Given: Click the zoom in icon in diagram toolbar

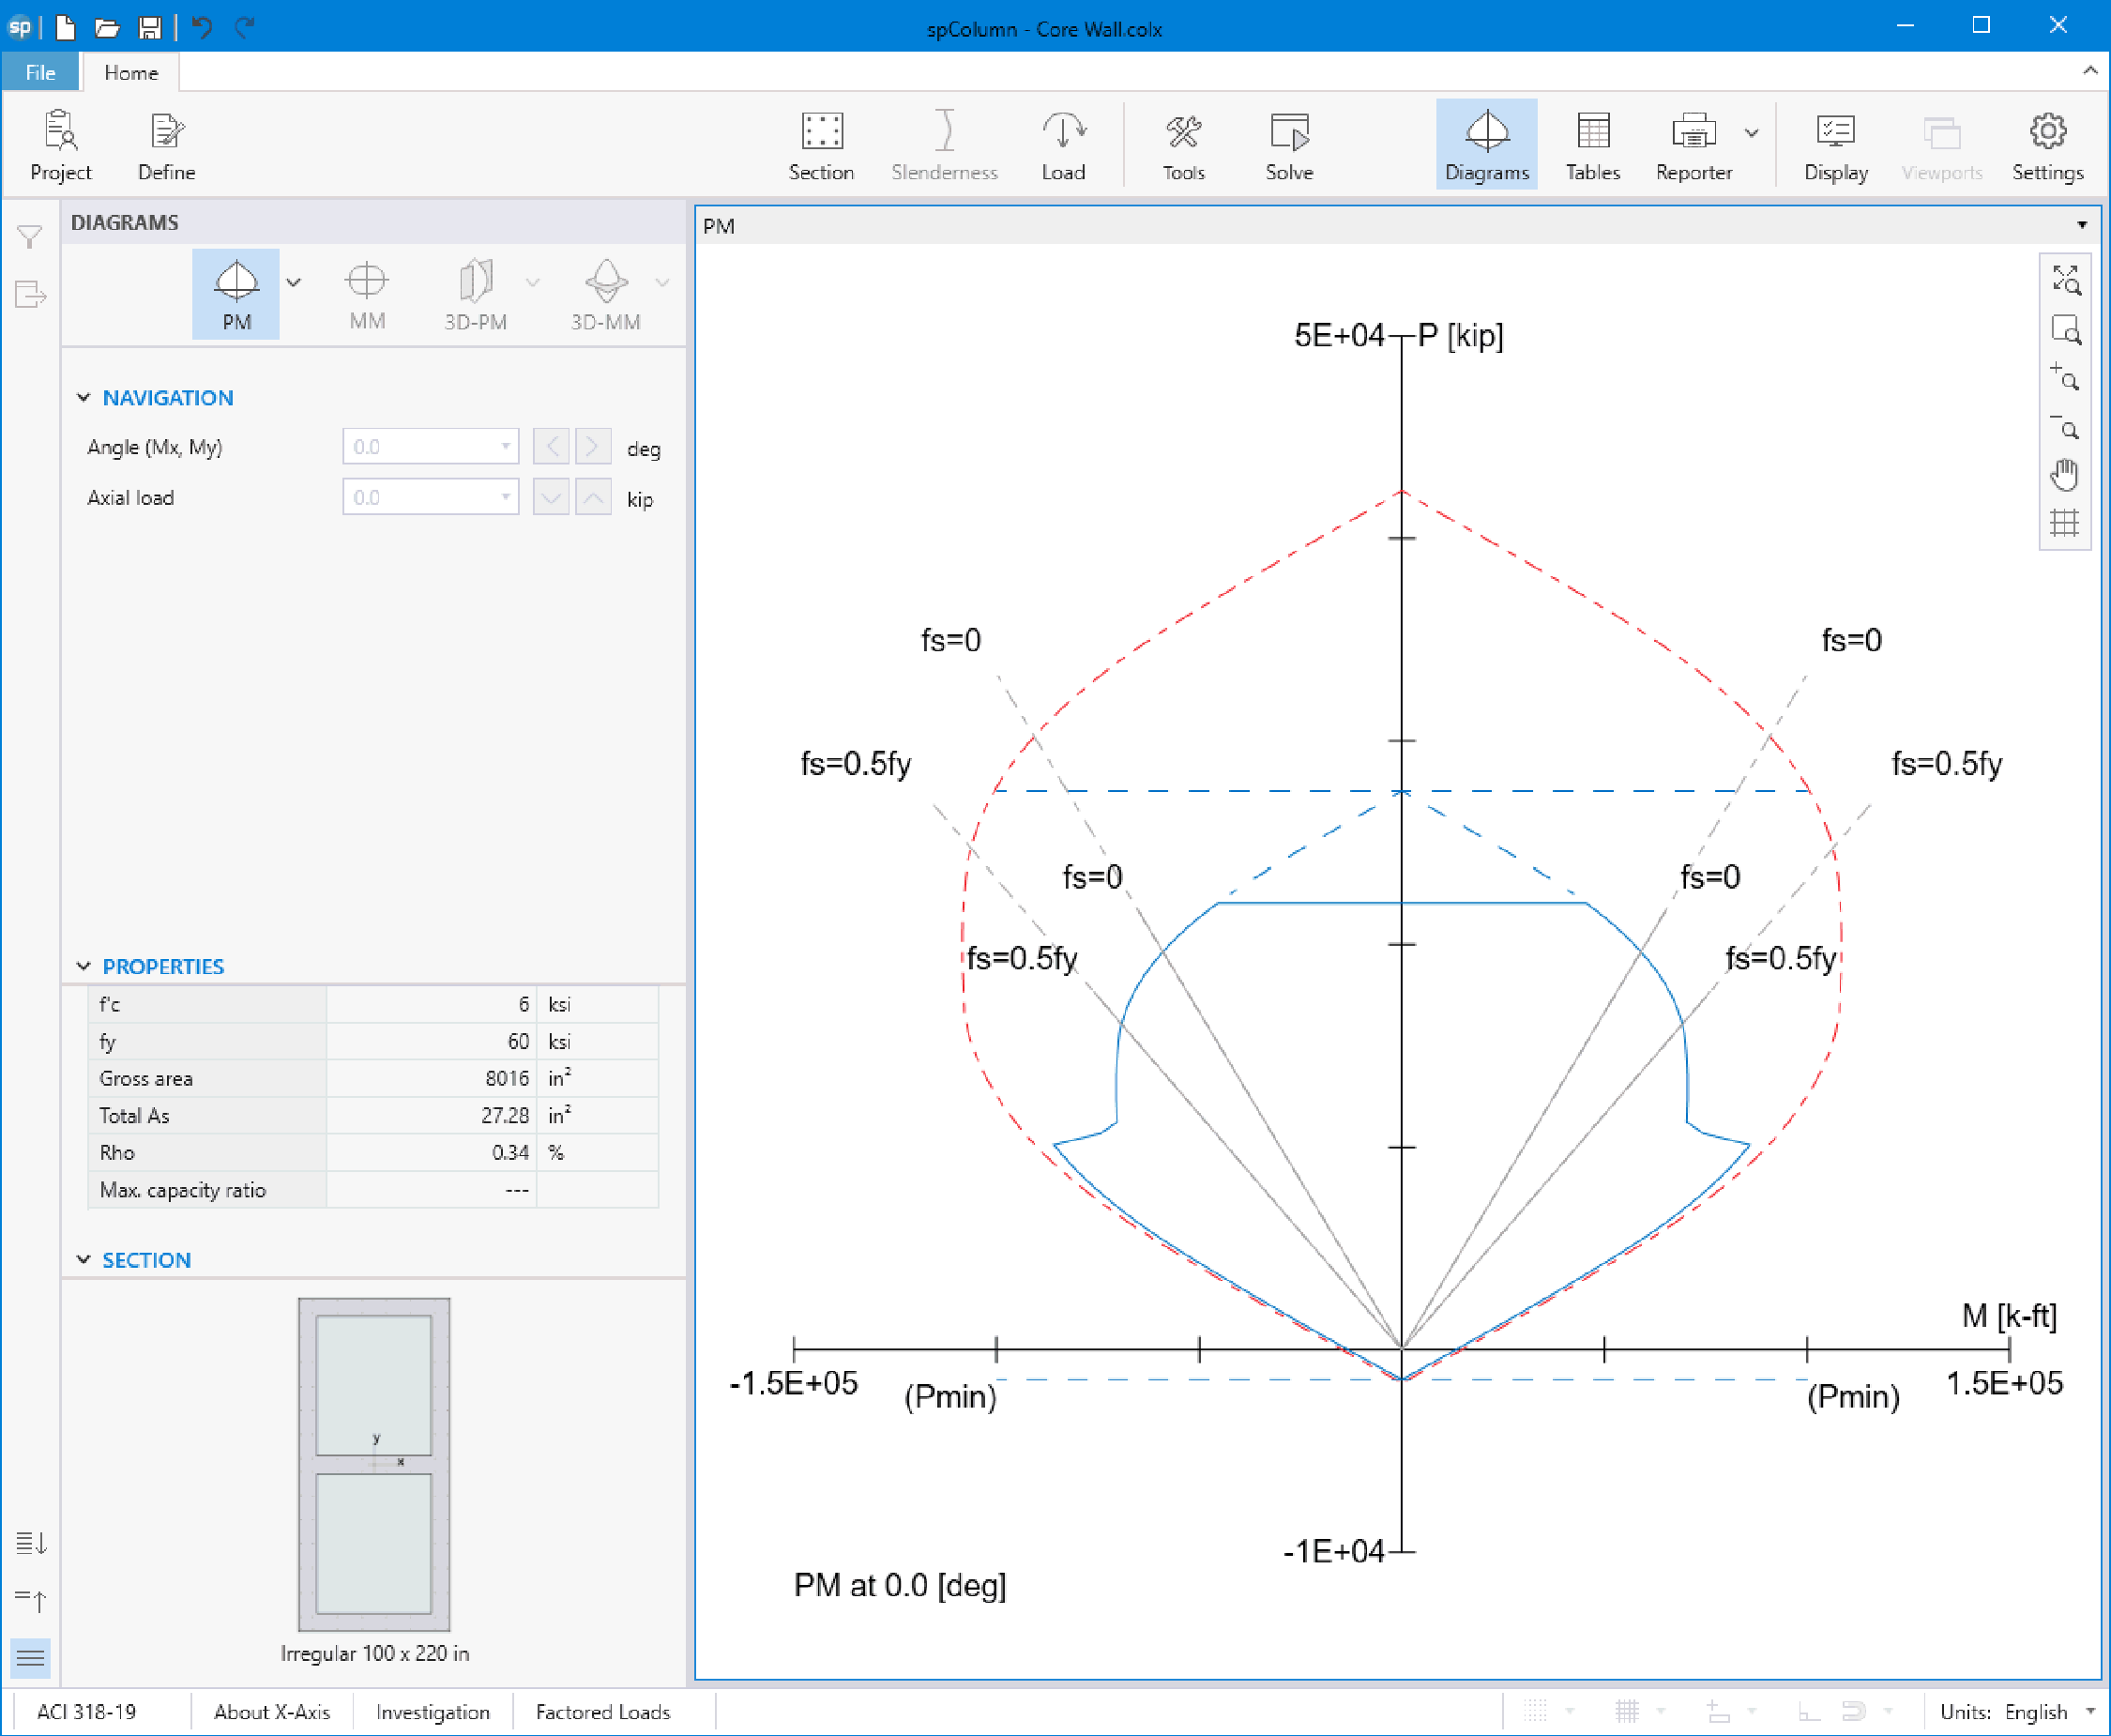Looking at the screenshot, I should point(2065,378).
